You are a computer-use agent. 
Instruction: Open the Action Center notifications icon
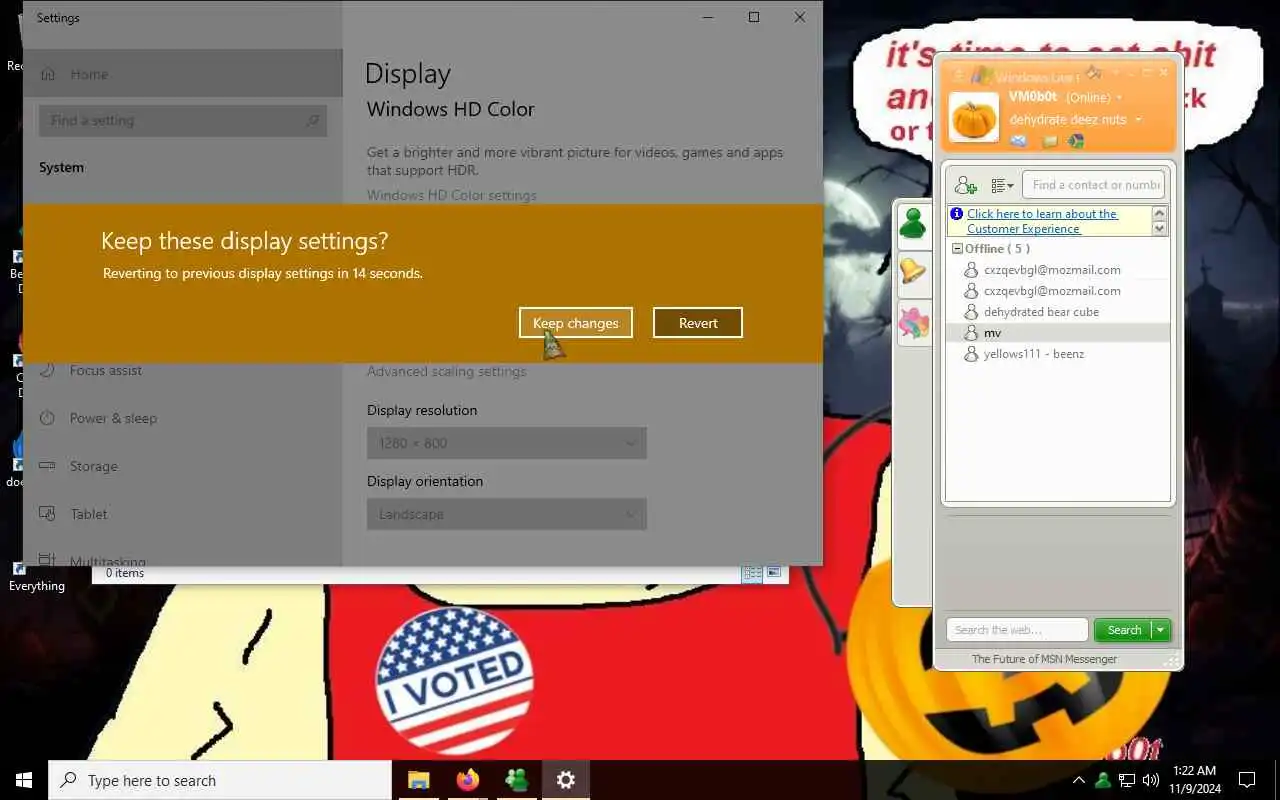1247,780
